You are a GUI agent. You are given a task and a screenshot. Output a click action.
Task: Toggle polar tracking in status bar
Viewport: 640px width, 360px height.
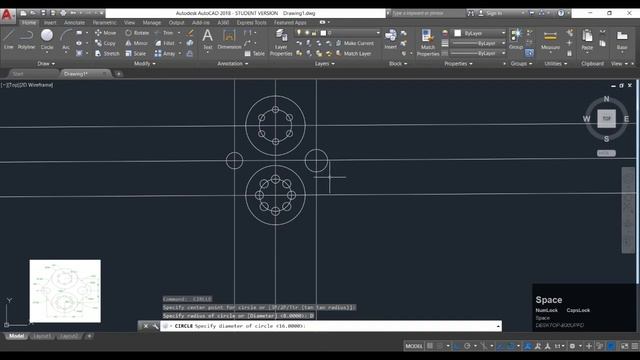467,346
